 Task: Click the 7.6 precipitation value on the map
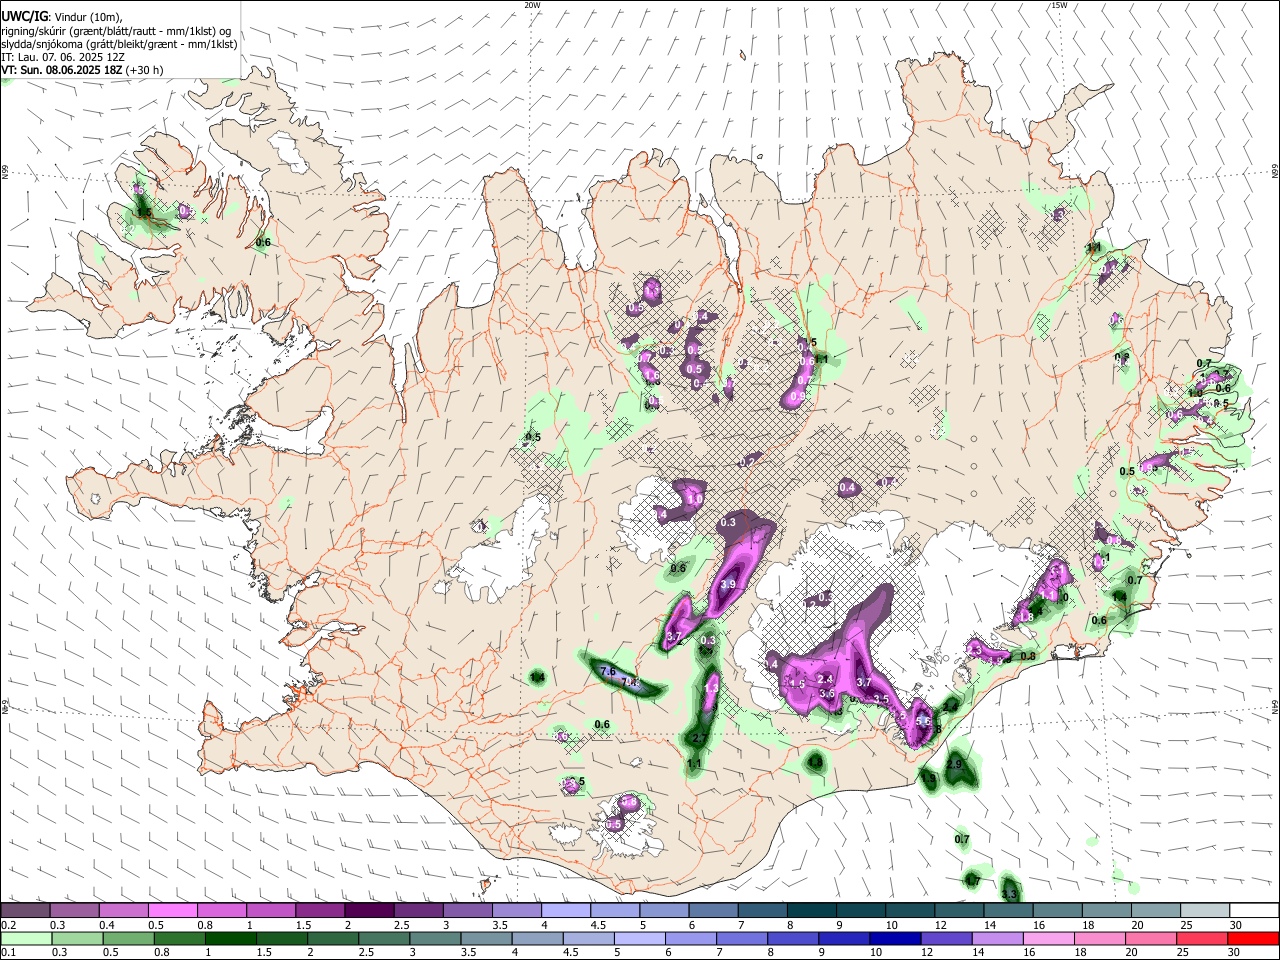tap(606, 671)
